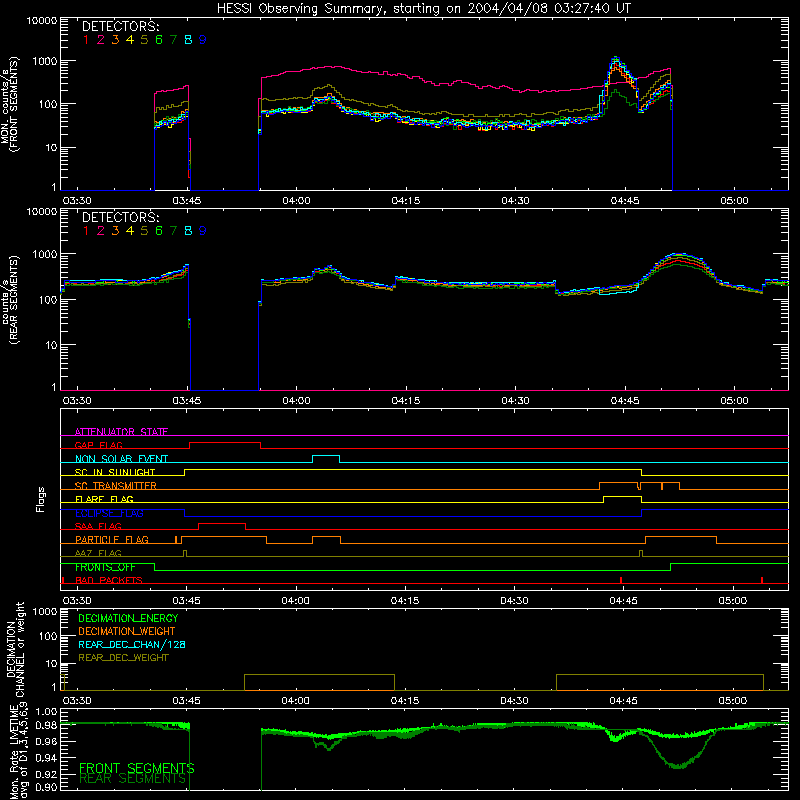Click the 04:00 tick label under the front segments plot
The height and width of the screenshot is (800, 800).
[x=296, y=201]
